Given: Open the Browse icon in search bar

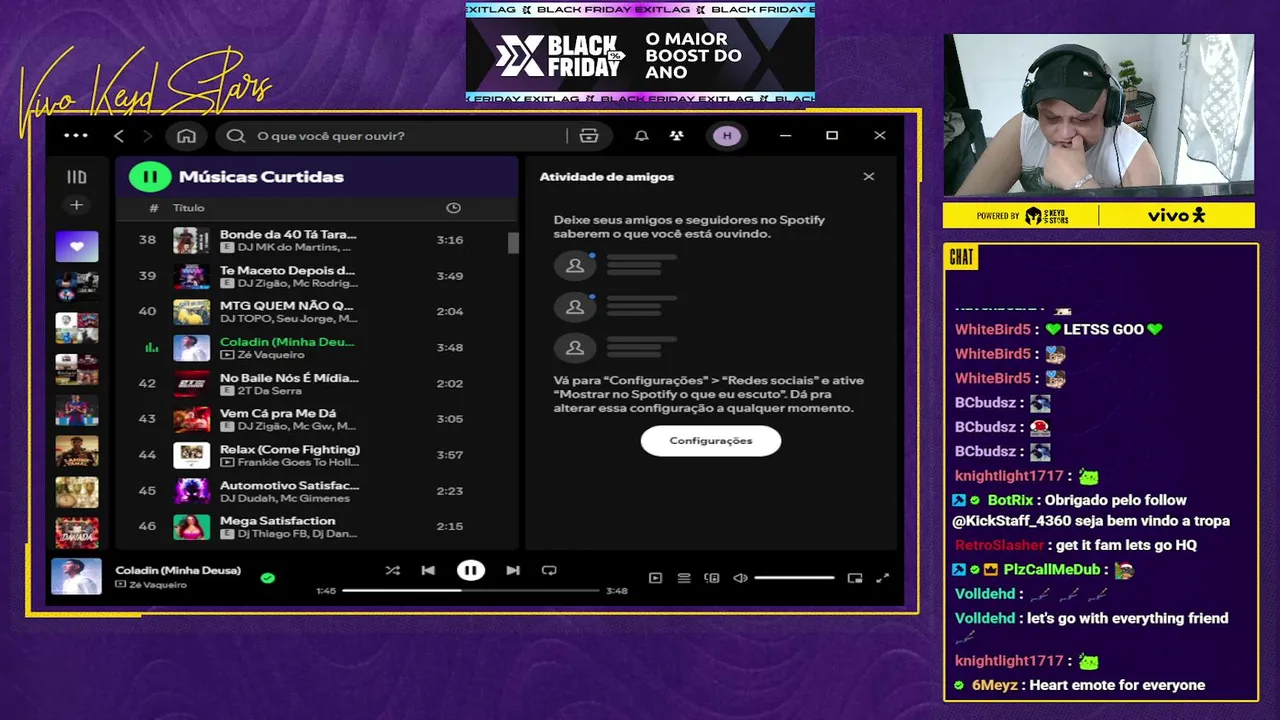Looking at the screenshot, I should coord(589,136).
